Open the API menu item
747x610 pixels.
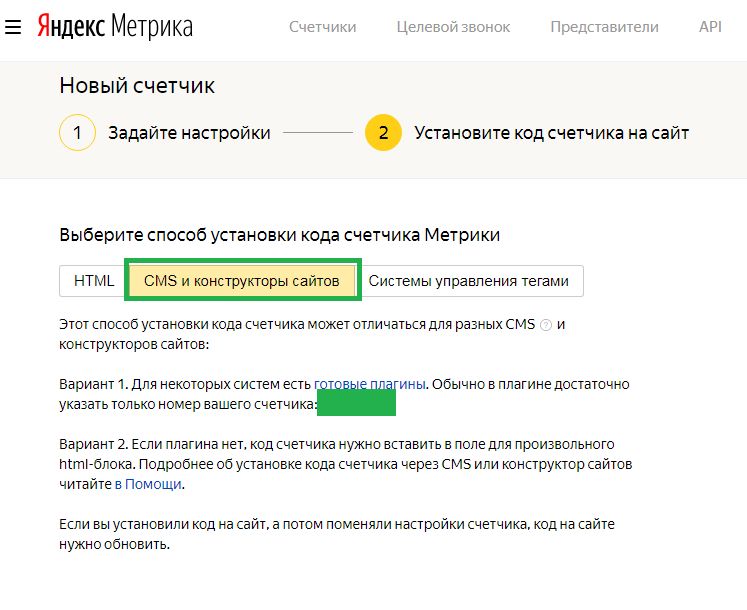(x=710, y=27)
